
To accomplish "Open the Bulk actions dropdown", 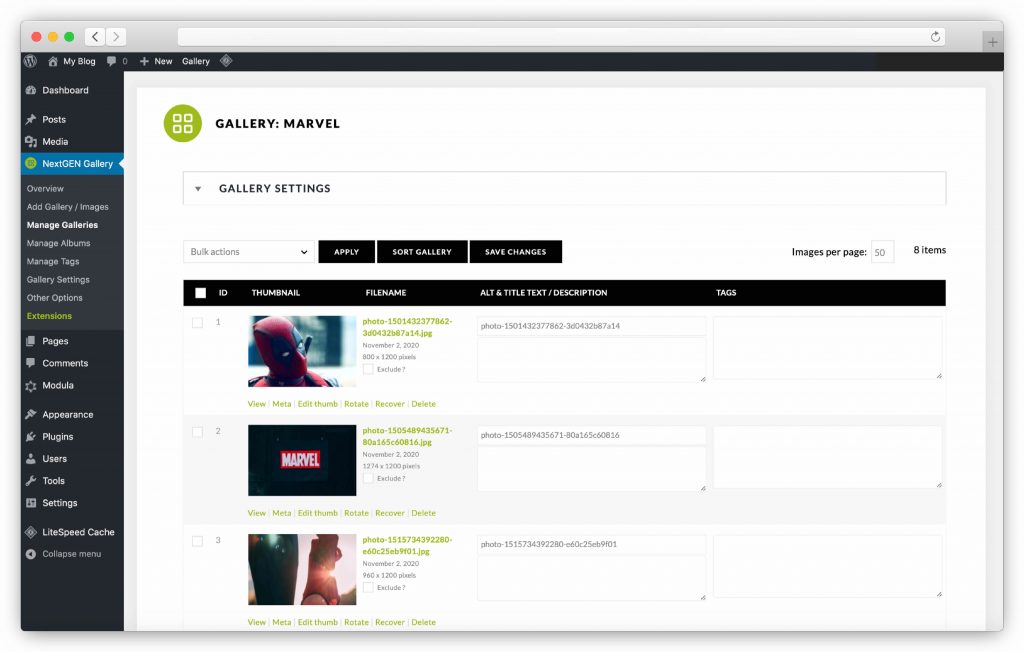I will (x=247, y=251).
